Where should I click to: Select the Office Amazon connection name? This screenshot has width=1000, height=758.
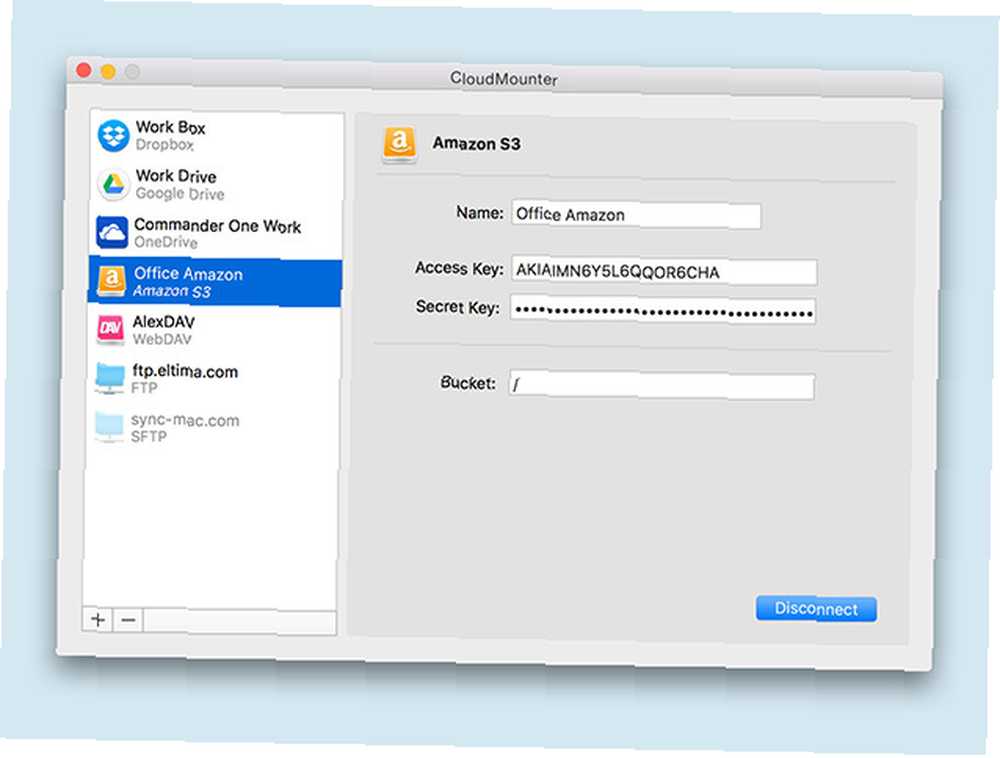tap(188, 273)
